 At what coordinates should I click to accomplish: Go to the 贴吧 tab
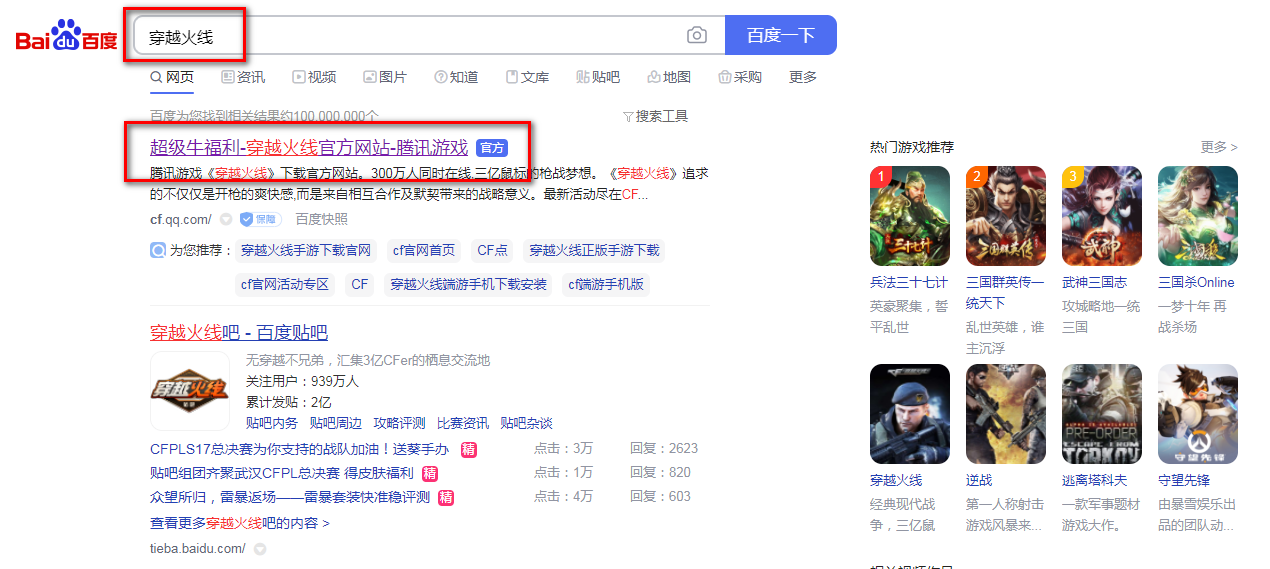pyautogui.click(x=598, y=77)
